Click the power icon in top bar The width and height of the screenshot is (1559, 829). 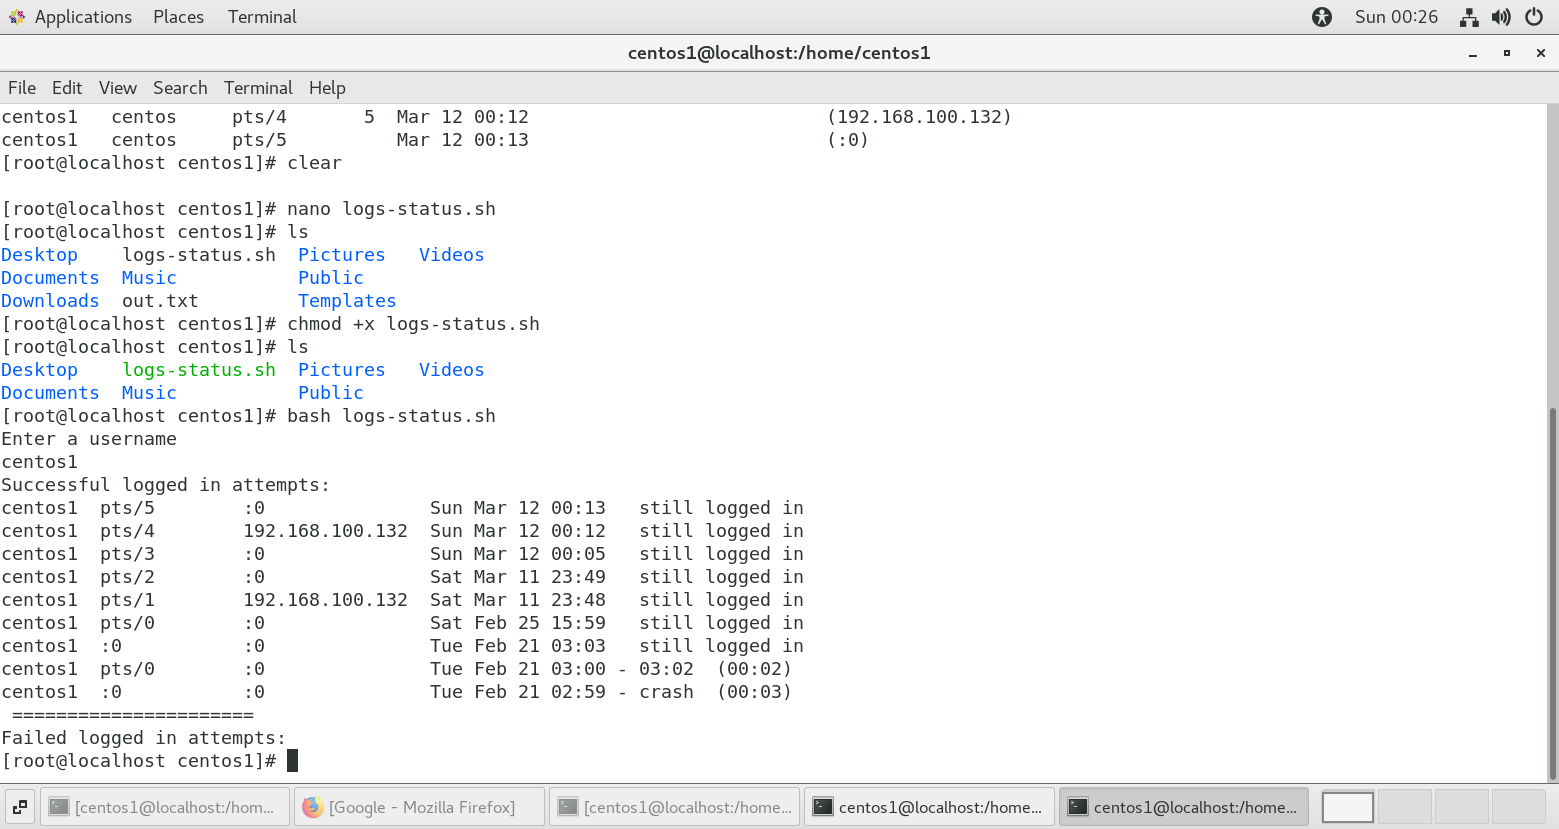(x=1534, y=17)
